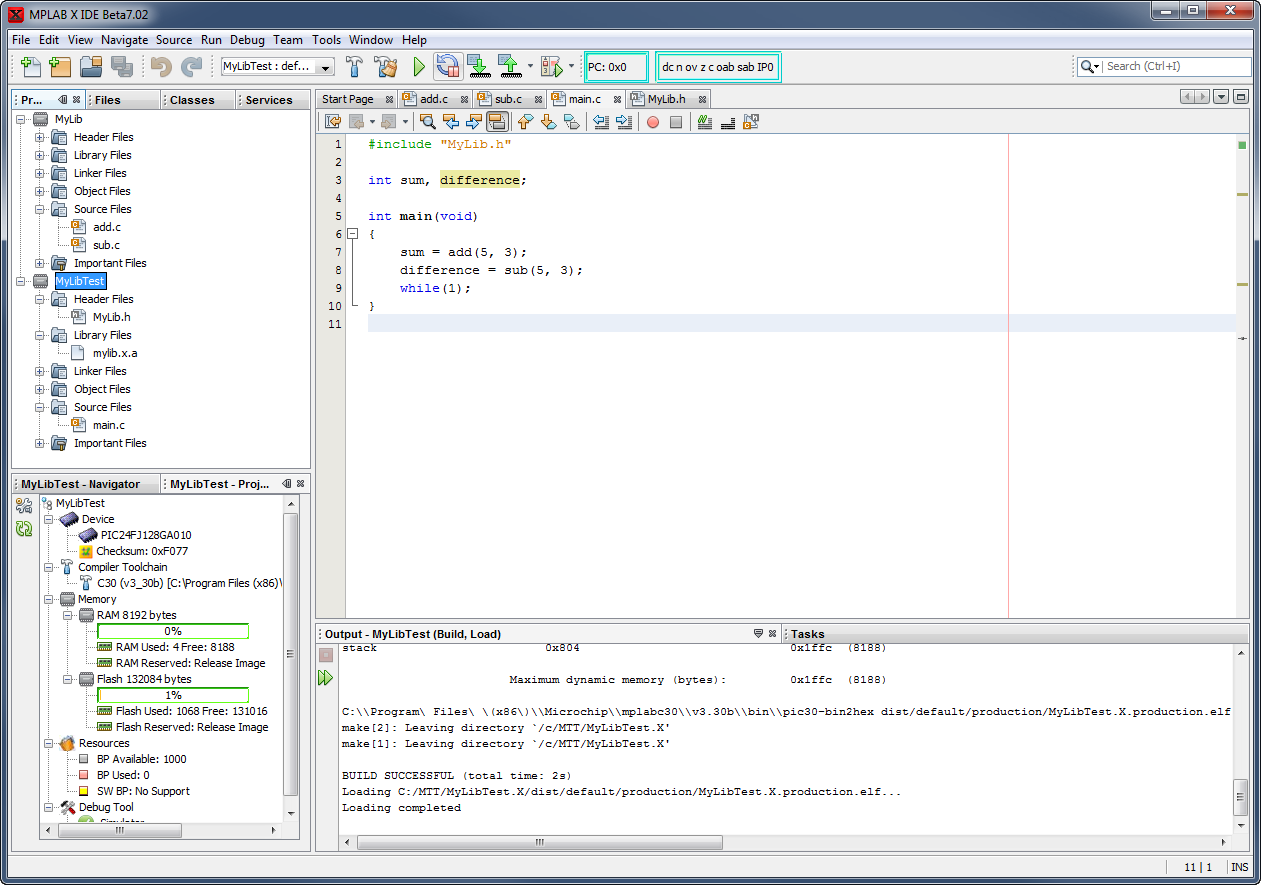Run the project with green play icon
This screenshot has width=1261, height=885.
(x=419, y=67)
